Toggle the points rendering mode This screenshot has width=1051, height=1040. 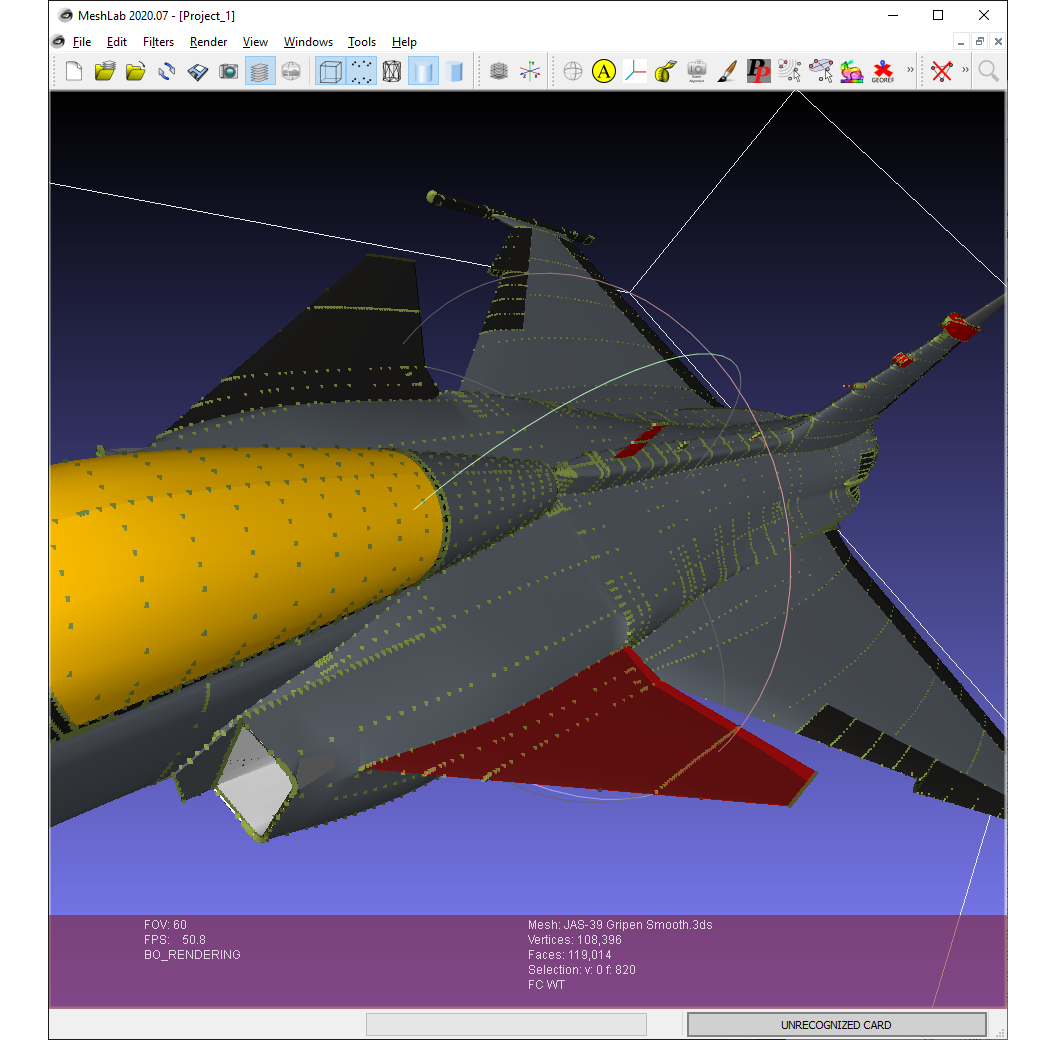361,71
